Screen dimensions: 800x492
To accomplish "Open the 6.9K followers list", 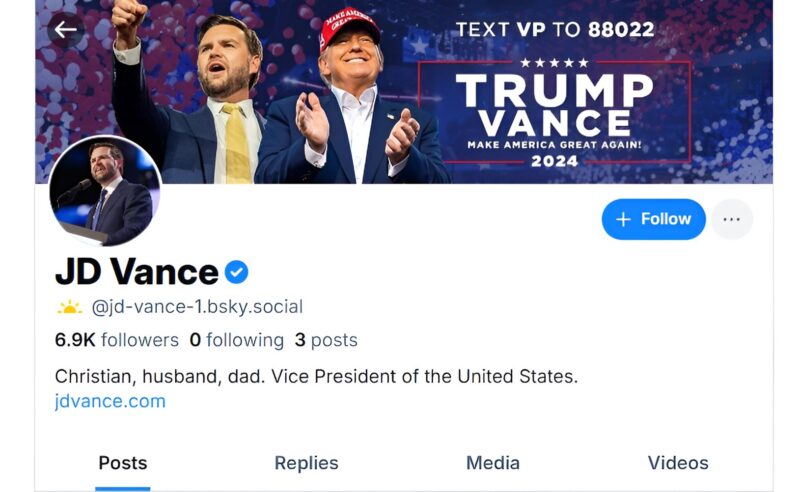I will 117,340.
